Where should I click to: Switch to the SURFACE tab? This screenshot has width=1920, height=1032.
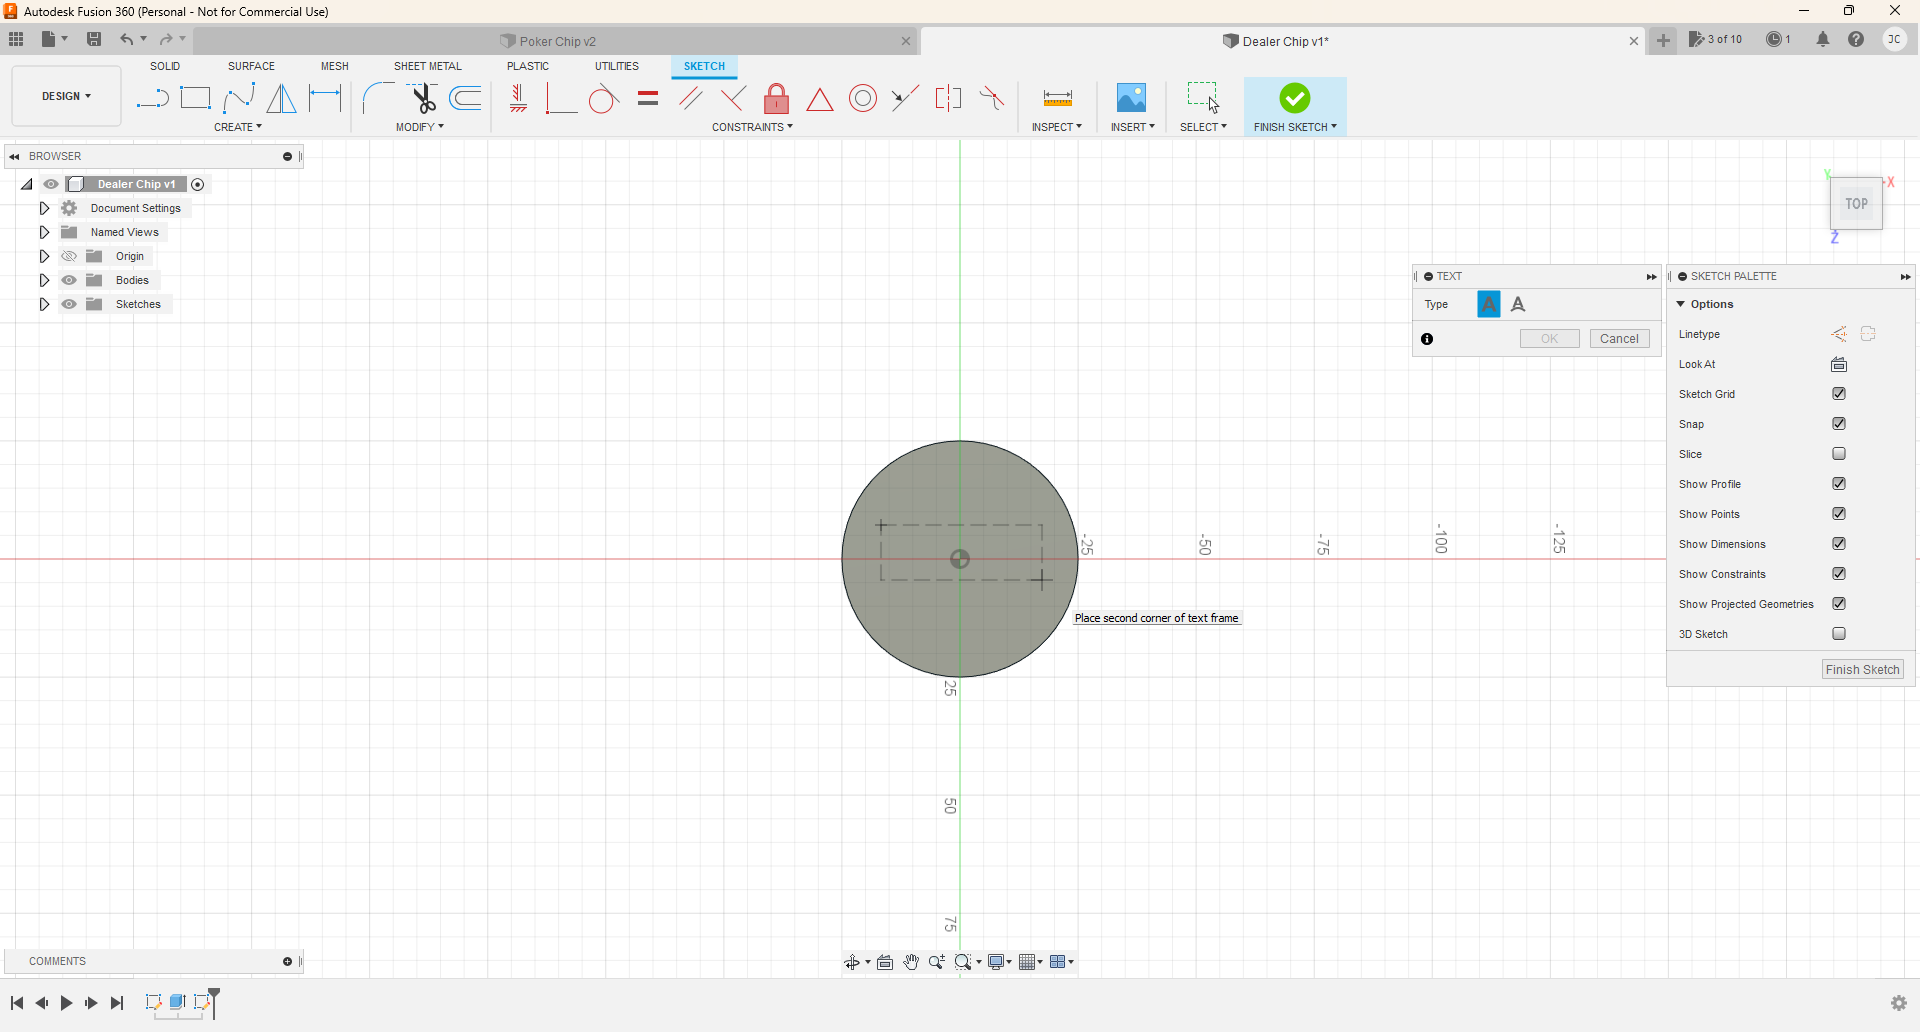(x=251, y=66)
